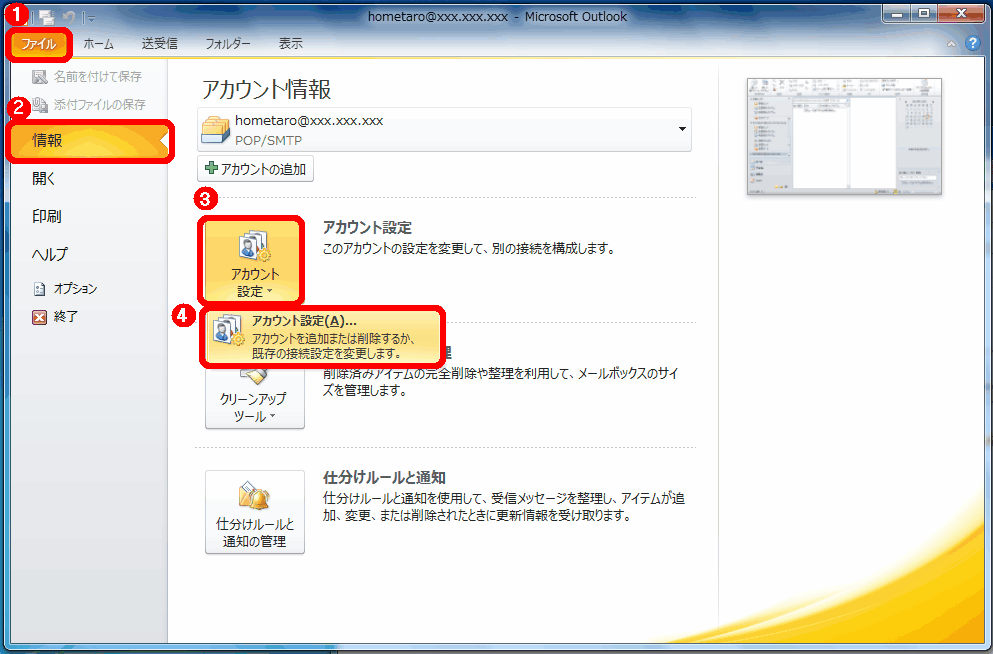This screenshot has height=654, width=993.
Task: Click the アカウント情報 heading
Action: coord(267,89)
